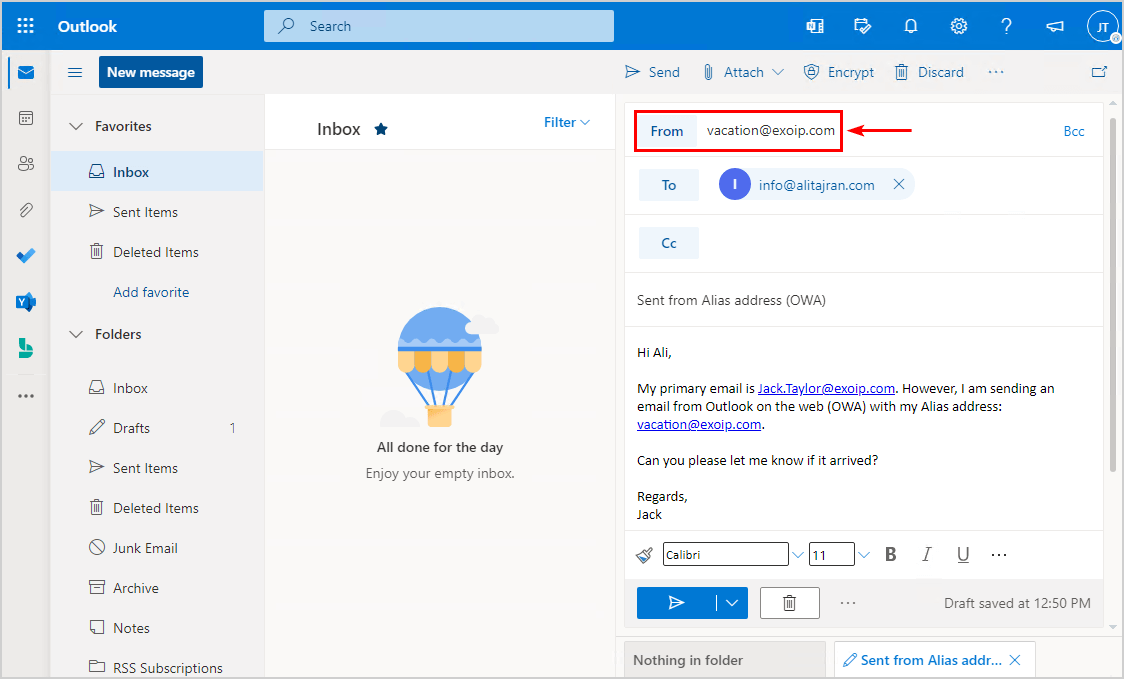Open font size dropdown arrow
Screen dimensions: 1124x679
[x=864, y=554]
